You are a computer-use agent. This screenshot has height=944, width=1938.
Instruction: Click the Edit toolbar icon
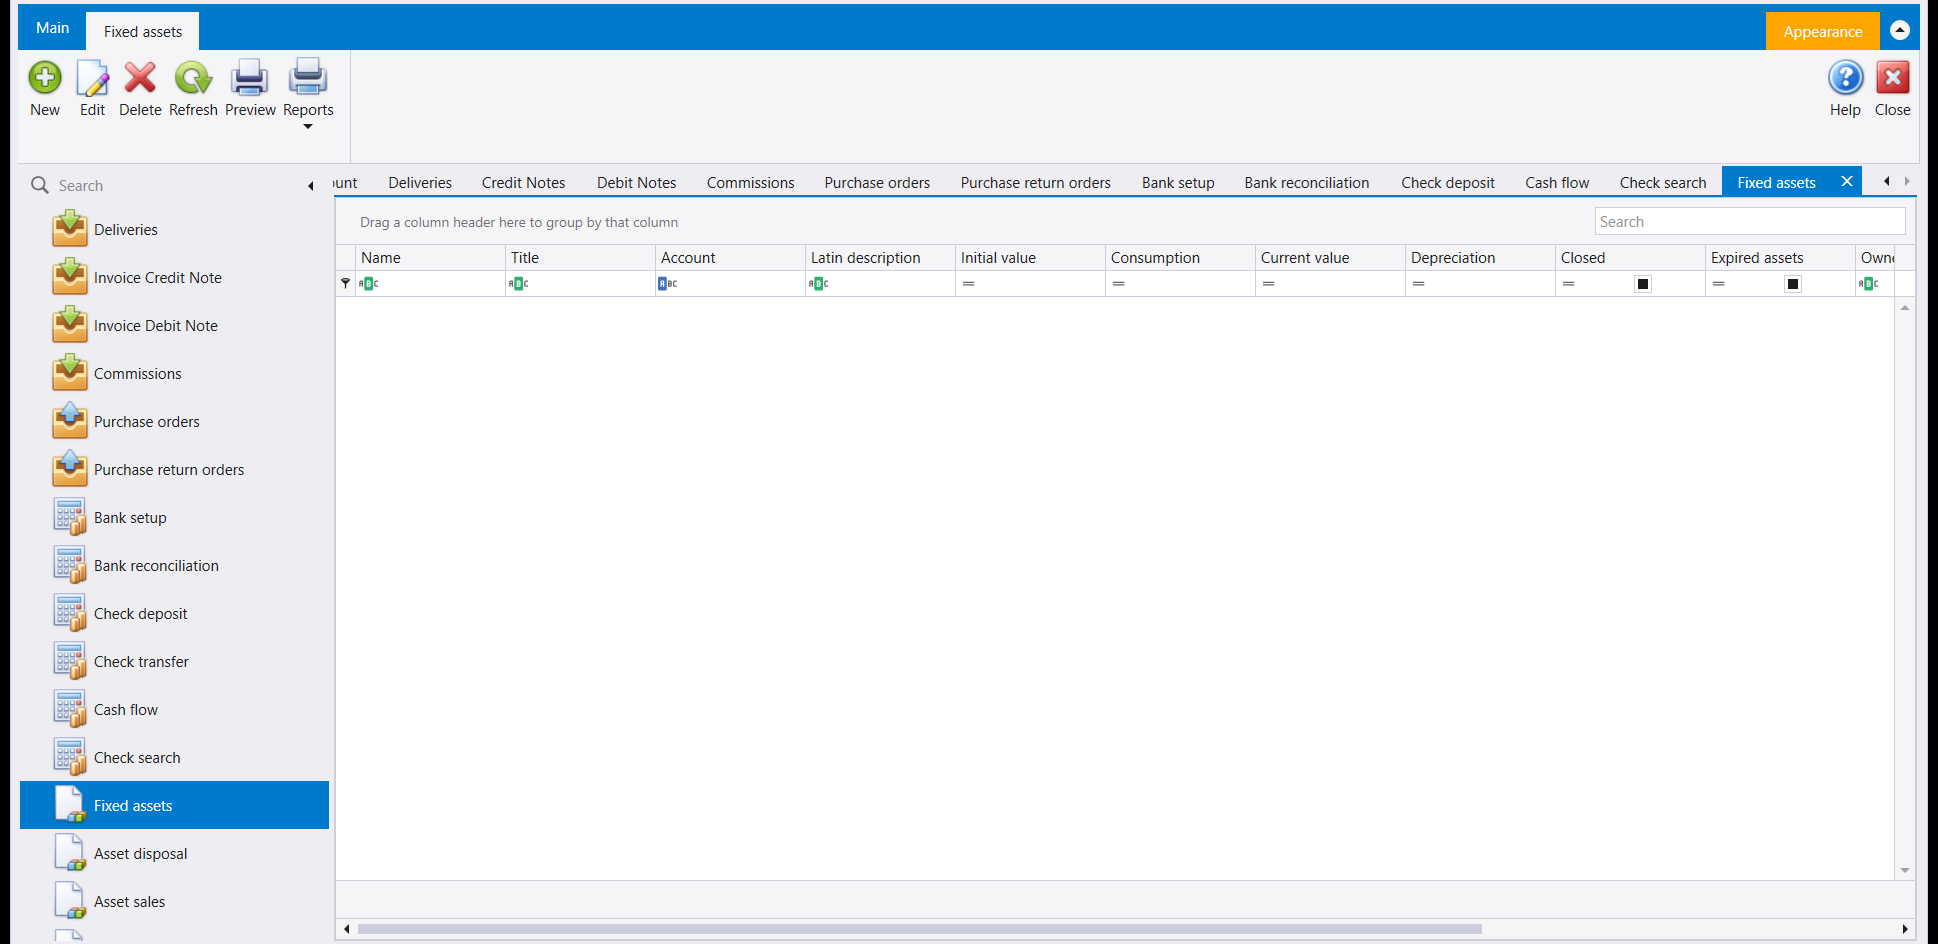point(92,78)
